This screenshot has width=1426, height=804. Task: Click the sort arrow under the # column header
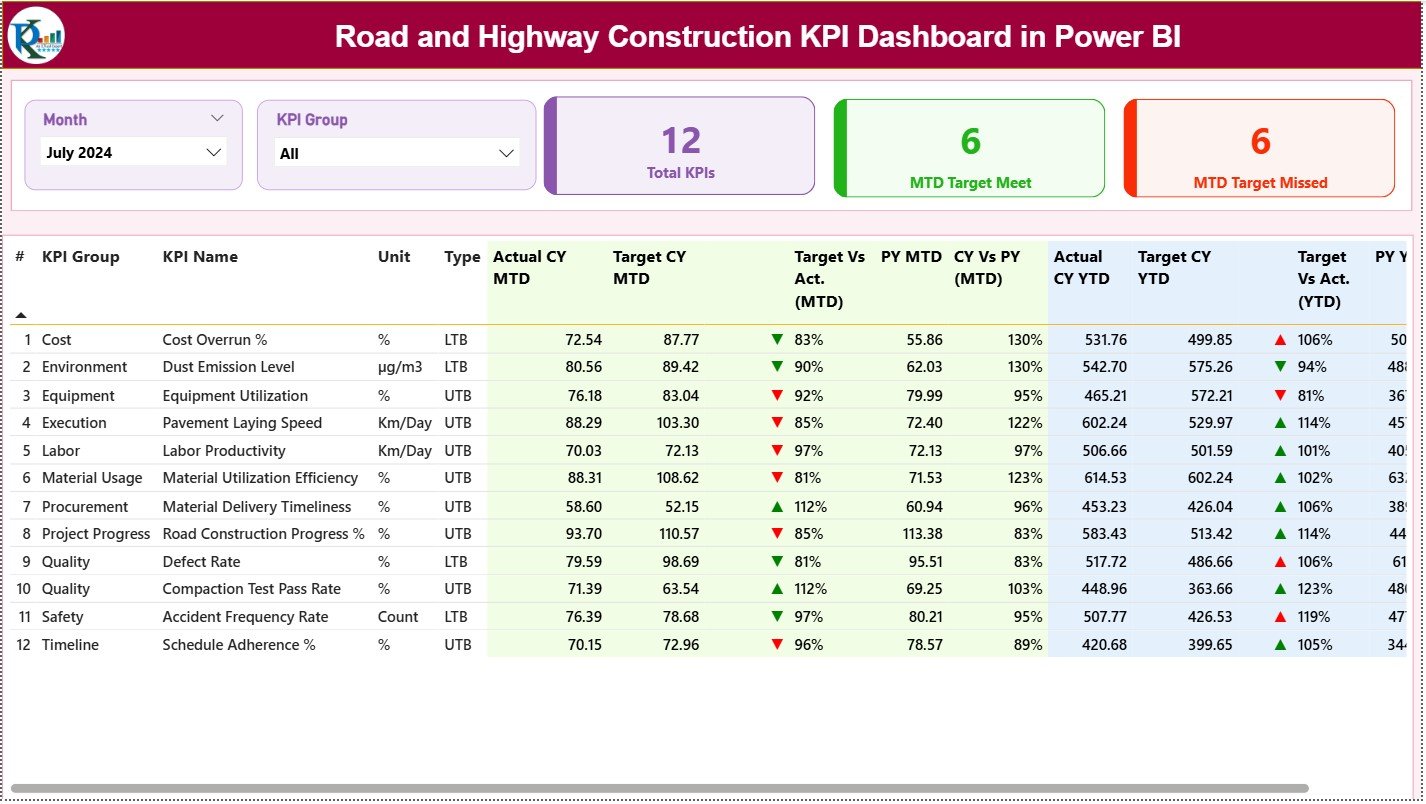click(21, 314)
